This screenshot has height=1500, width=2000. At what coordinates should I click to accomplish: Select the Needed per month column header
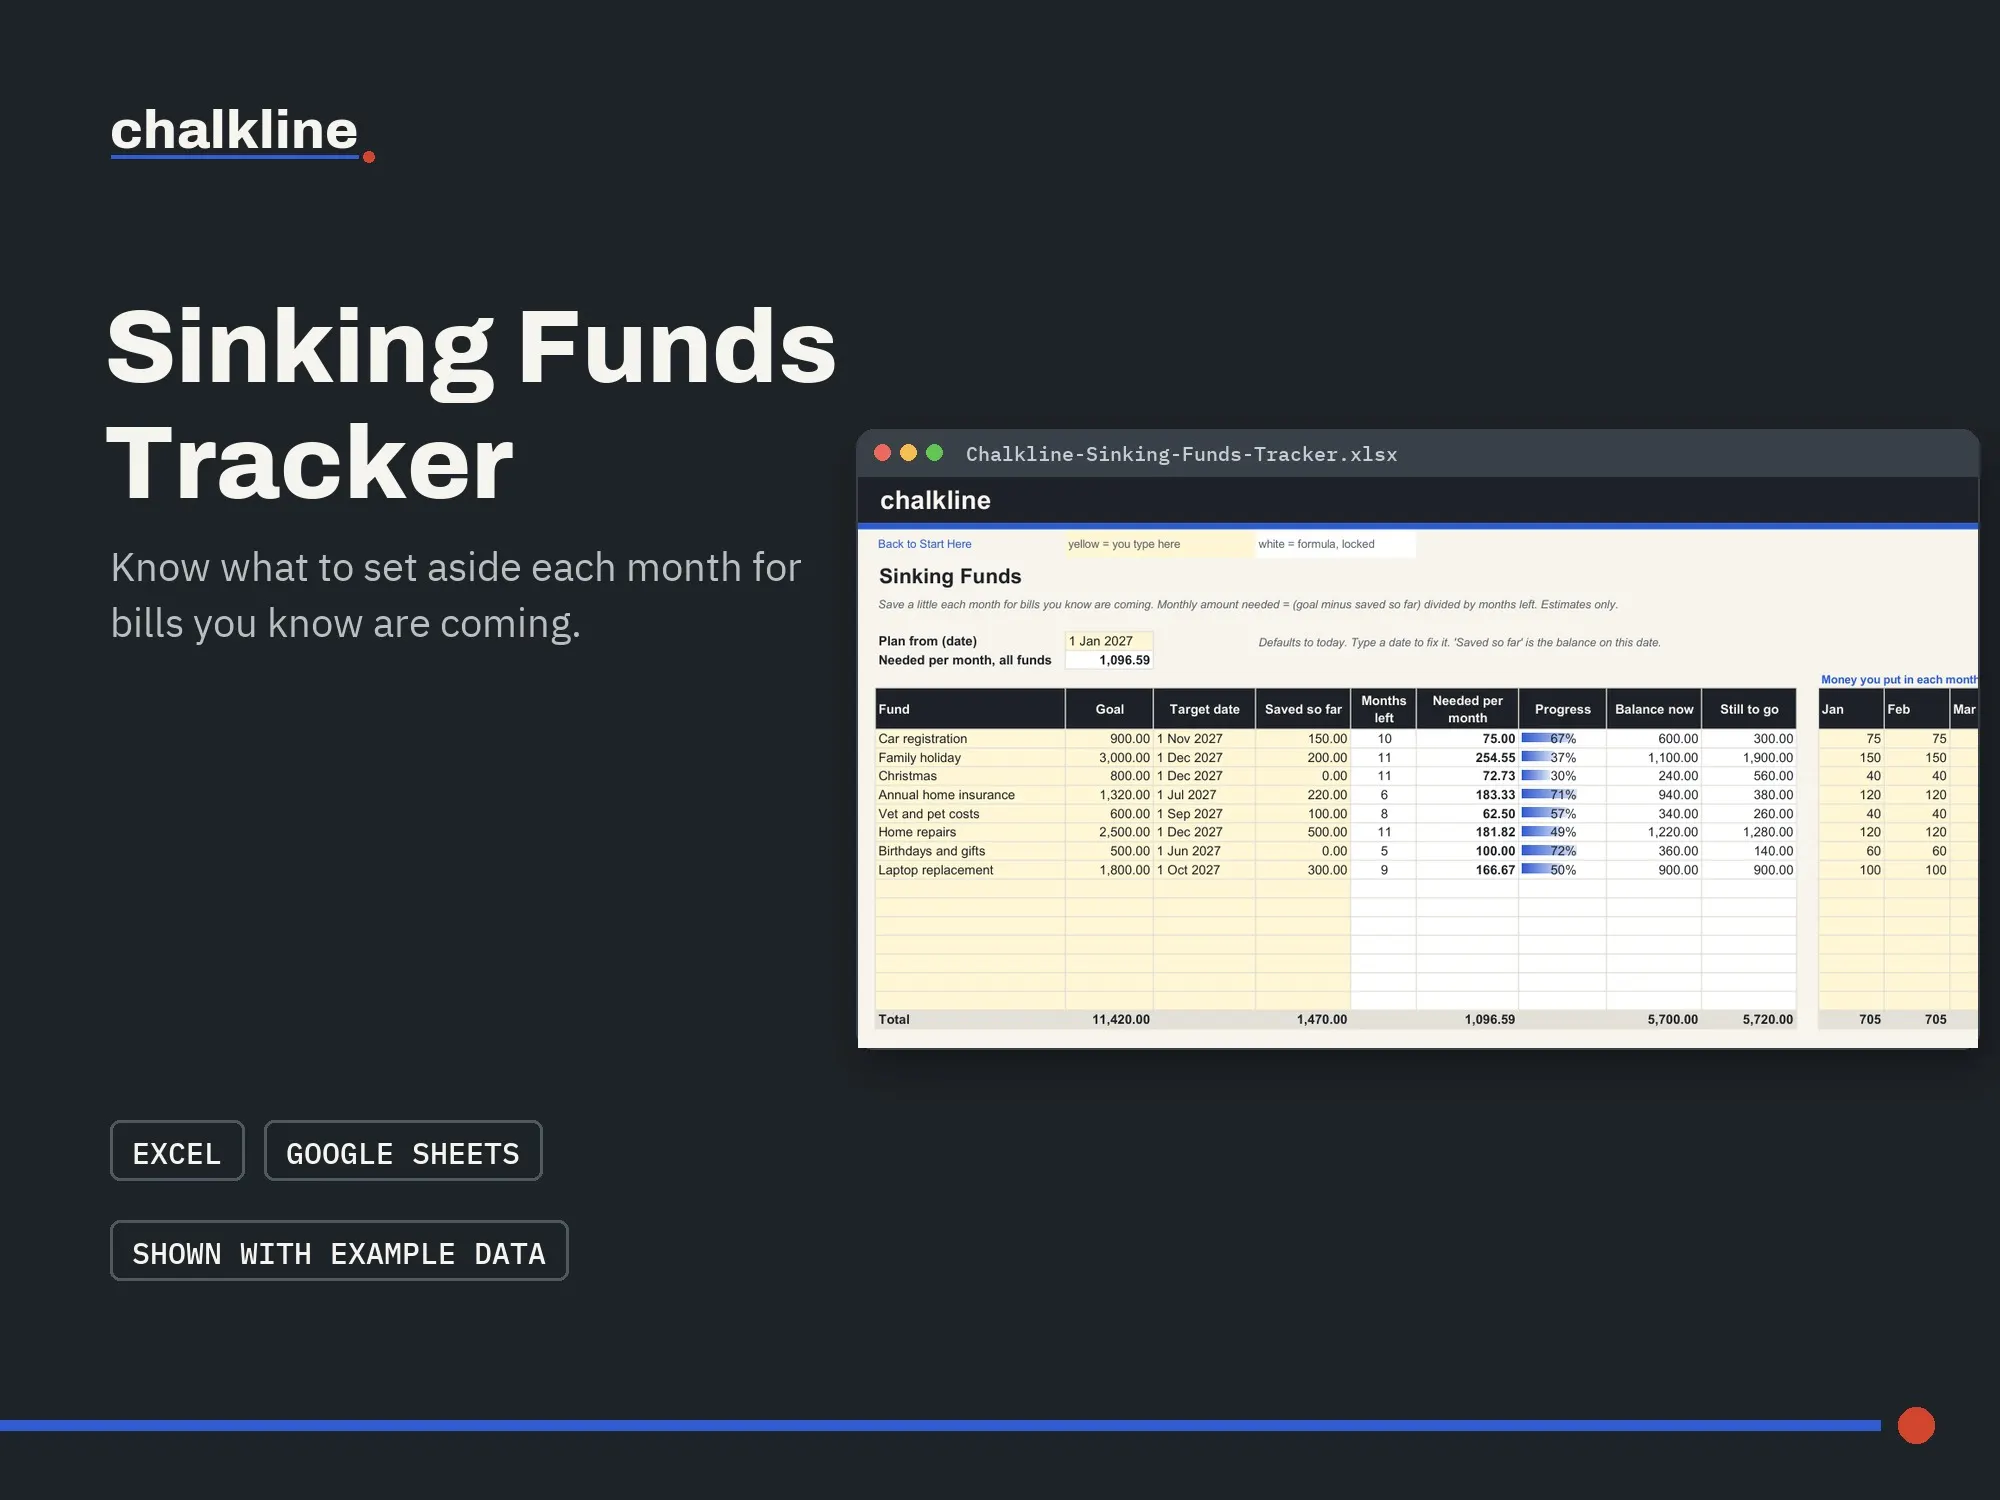1467,709
